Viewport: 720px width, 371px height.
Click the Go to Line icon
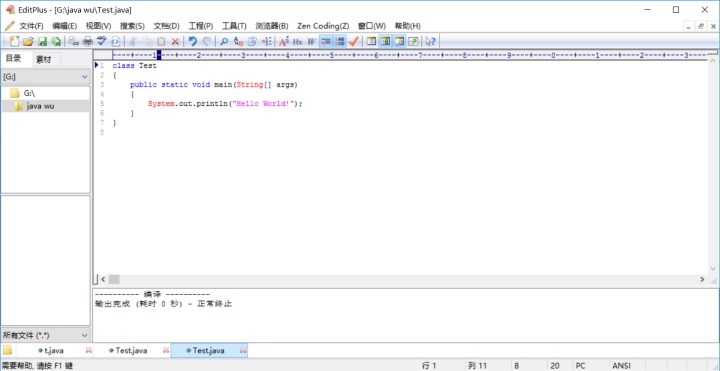click(x=266, y=41)
